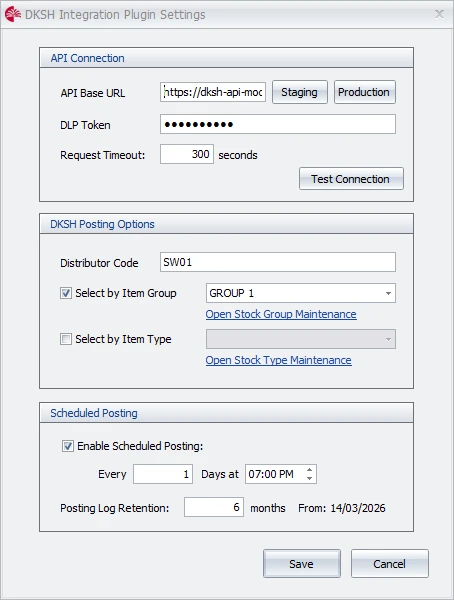Click the API Base URL input field
Screen dimensions: 454x600
[213, 92]
